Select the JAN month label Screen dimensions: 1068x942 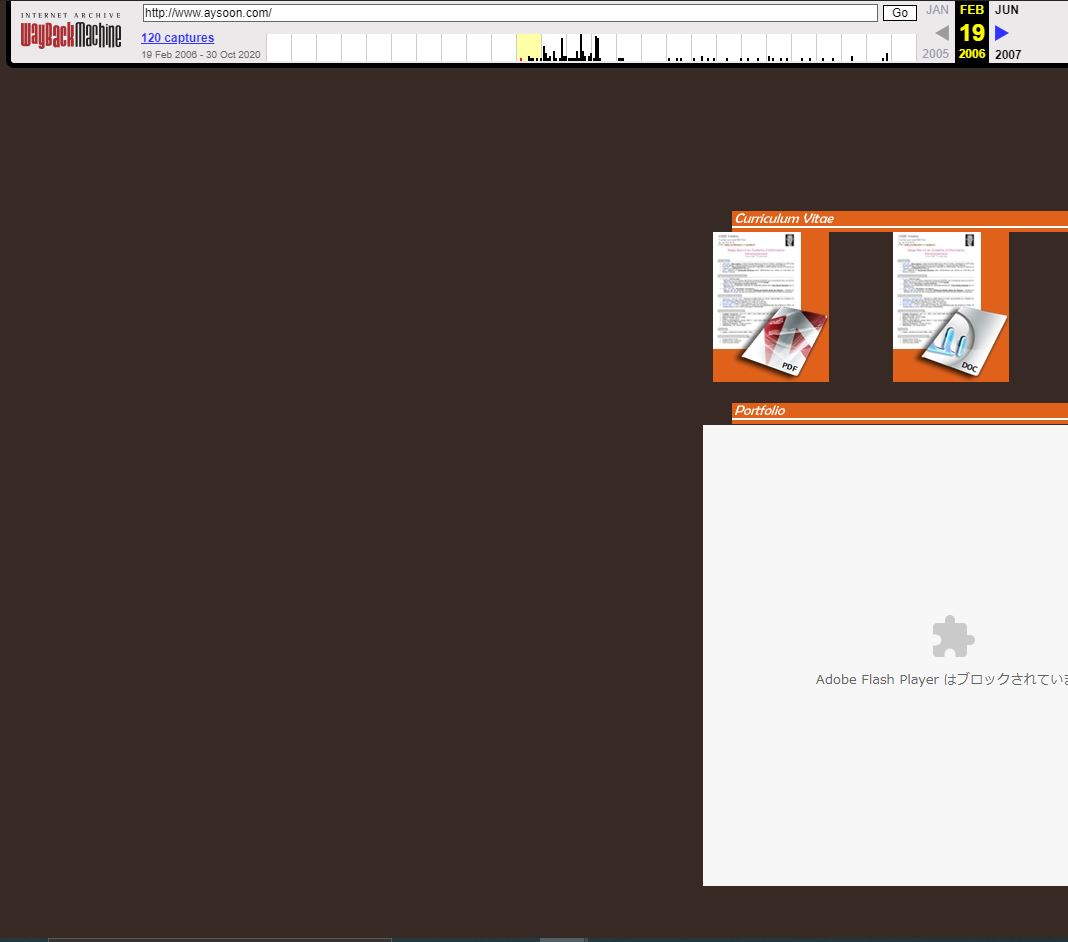pos(937,10)
